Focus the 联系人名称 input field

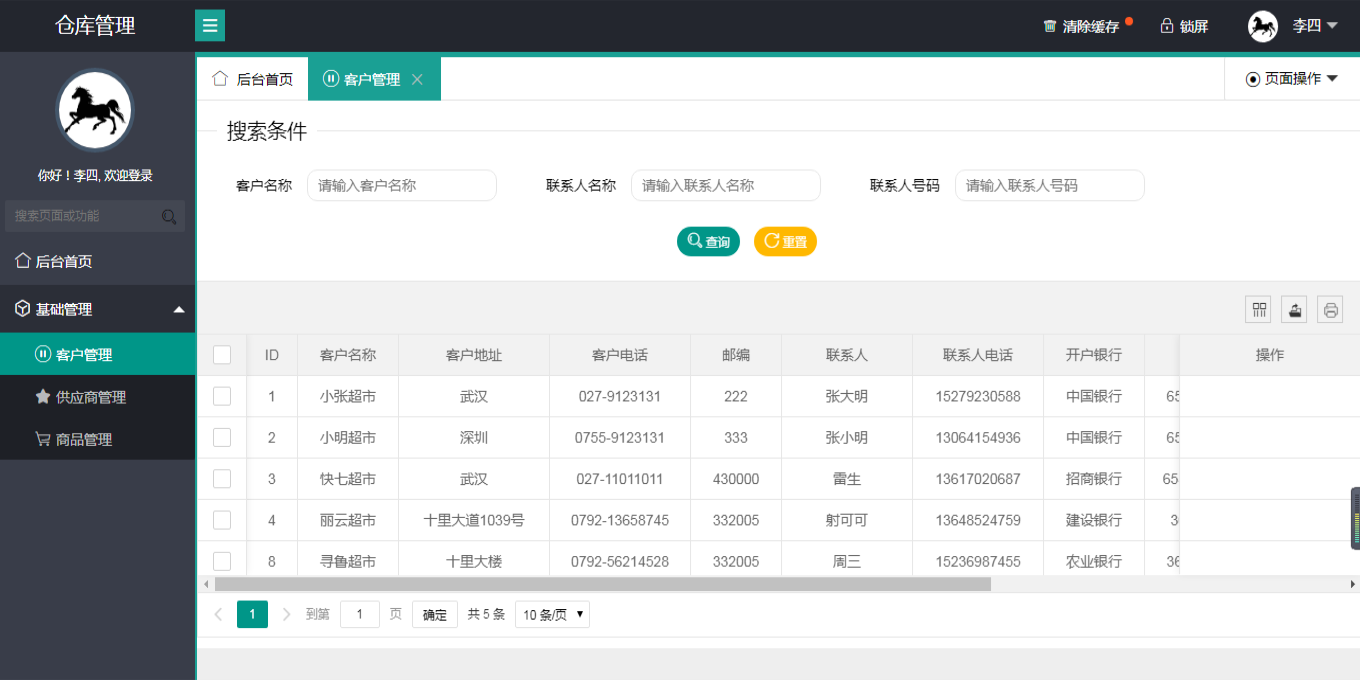click(x=726, y=185)
